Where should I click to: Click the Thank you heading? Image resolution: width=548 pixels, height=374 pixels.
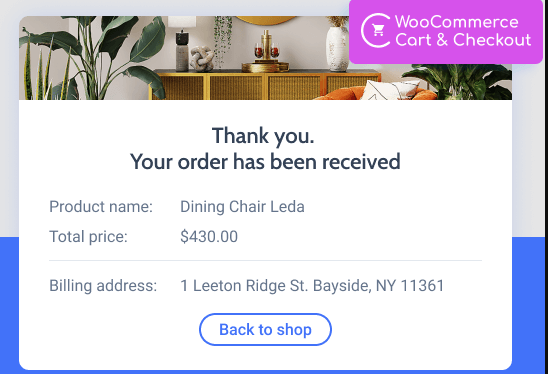(x=263, y=136)
